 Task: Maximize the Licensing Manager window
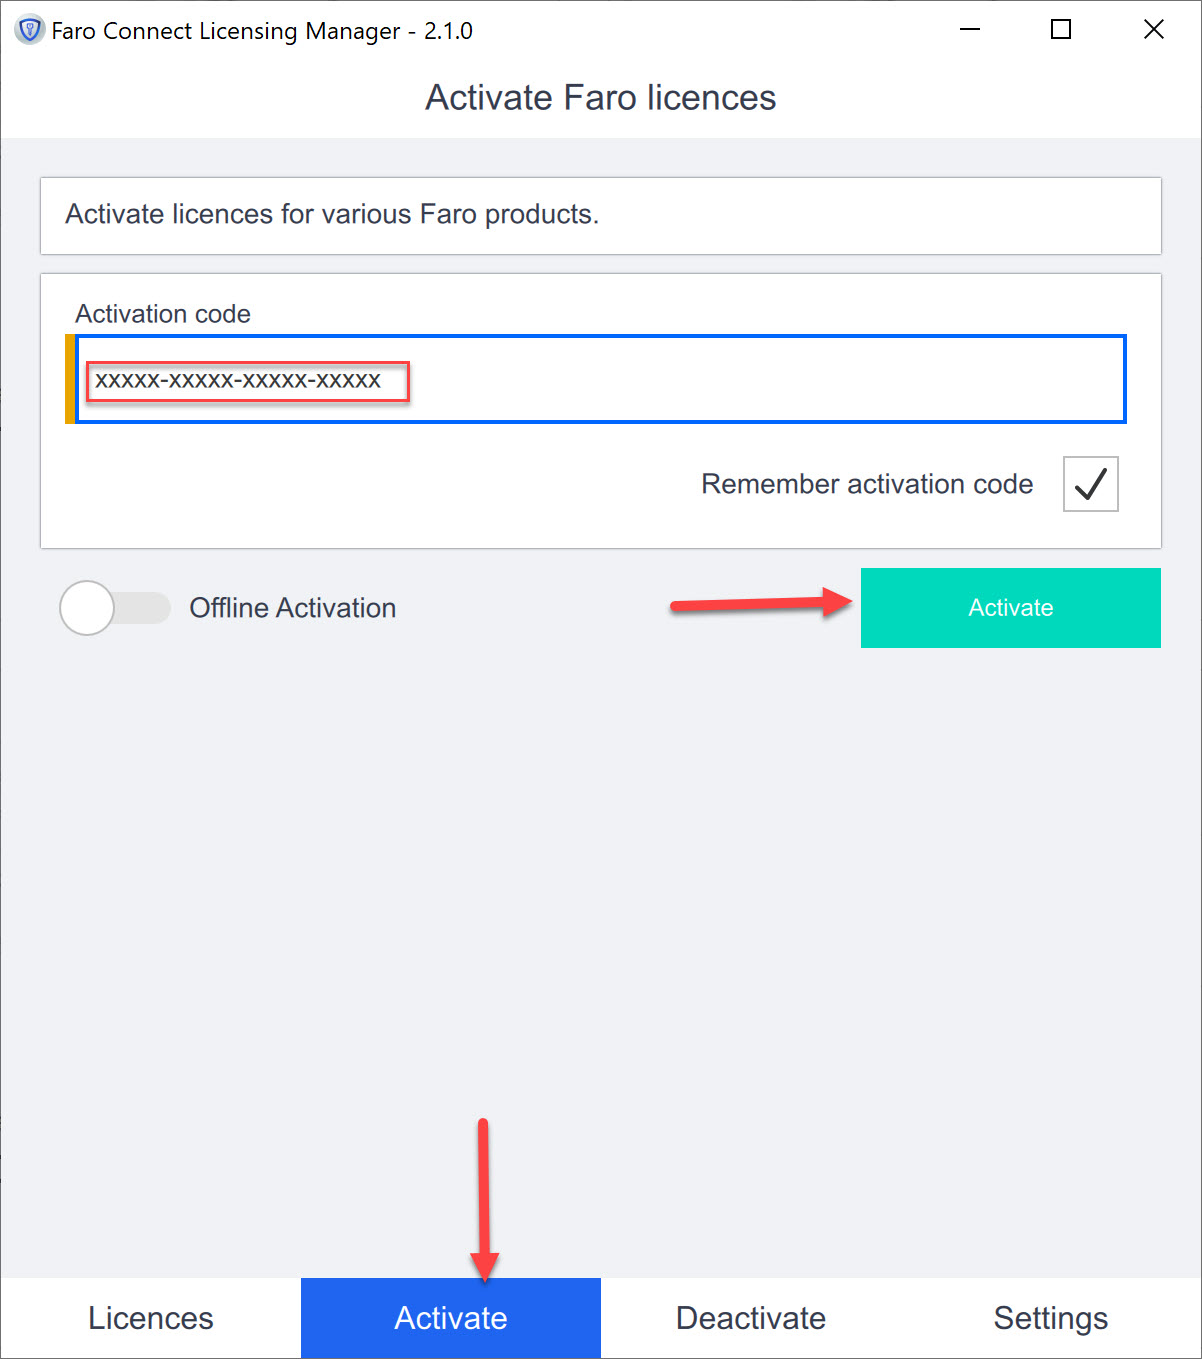pyautogui.click(x=1061, y=30)
